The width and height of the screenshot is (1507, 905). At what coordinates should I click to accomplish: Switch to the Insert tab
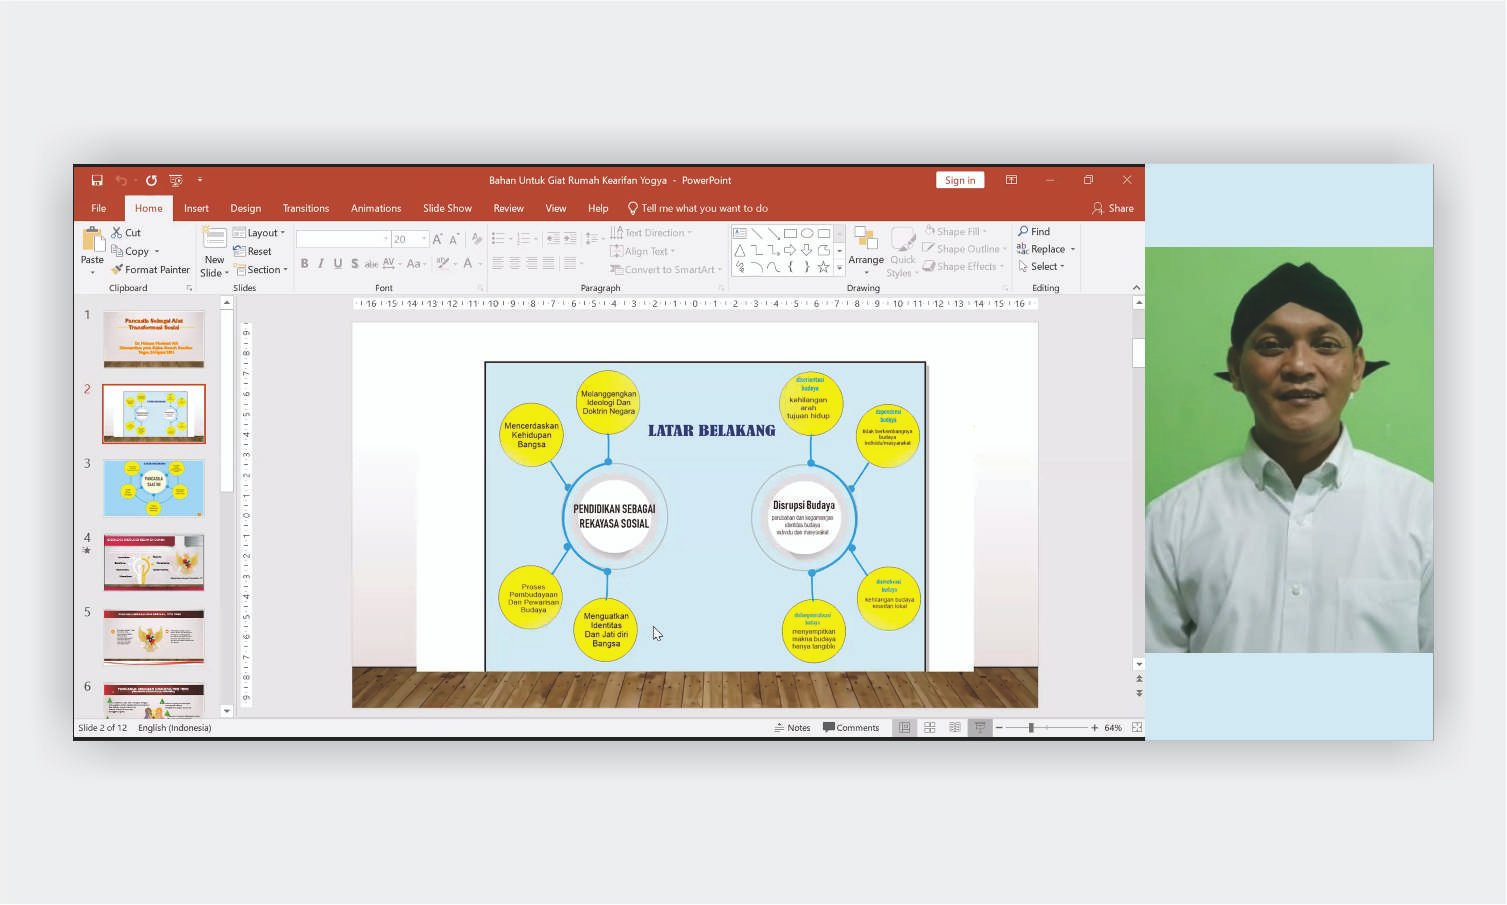[x=196, y=208]
